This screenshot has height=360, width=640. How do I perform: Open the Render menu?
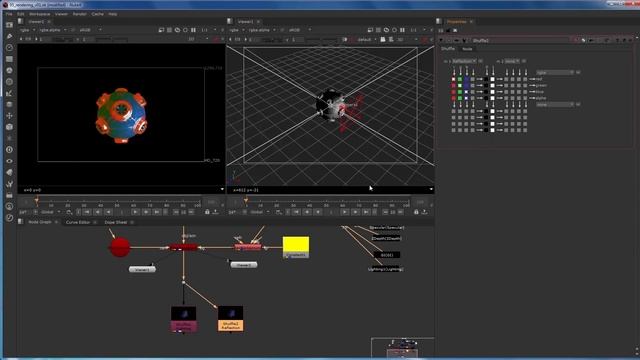pos(80,14)
